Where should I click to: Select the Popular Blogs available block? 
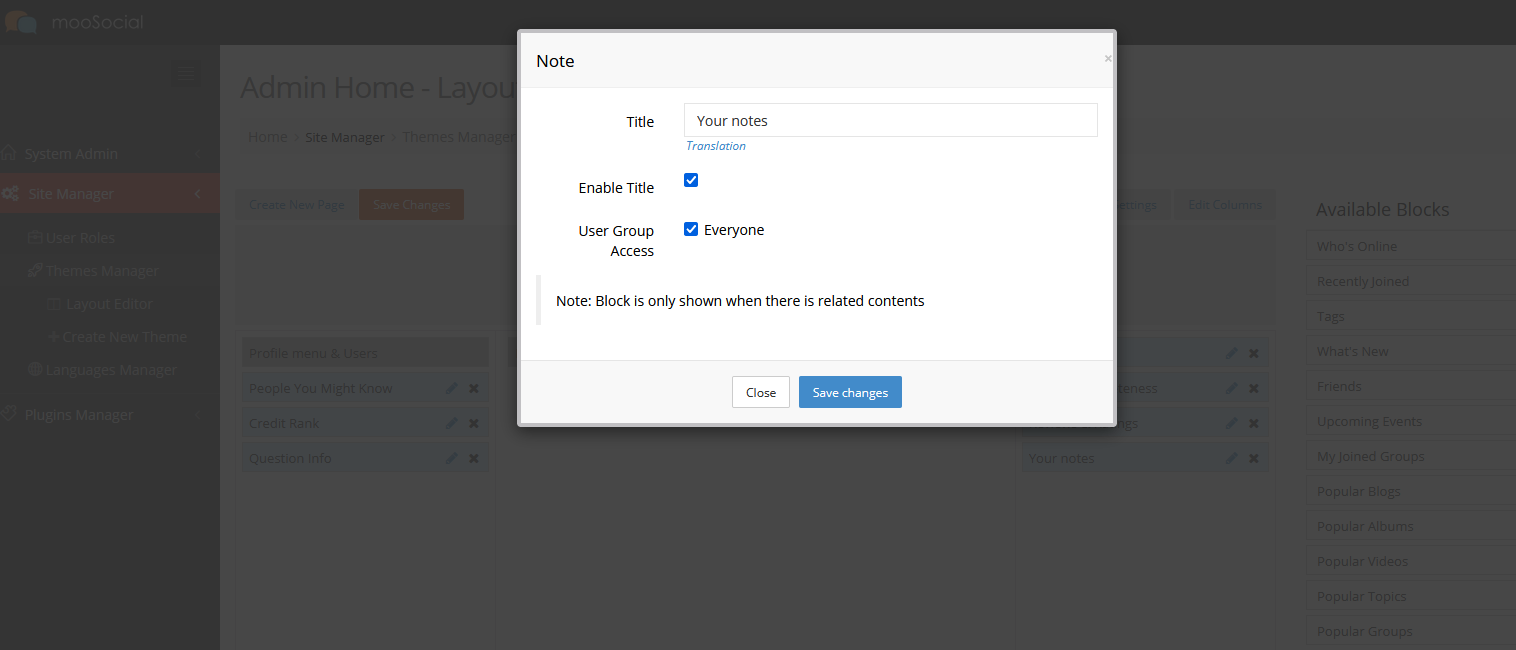(1410, 491)
